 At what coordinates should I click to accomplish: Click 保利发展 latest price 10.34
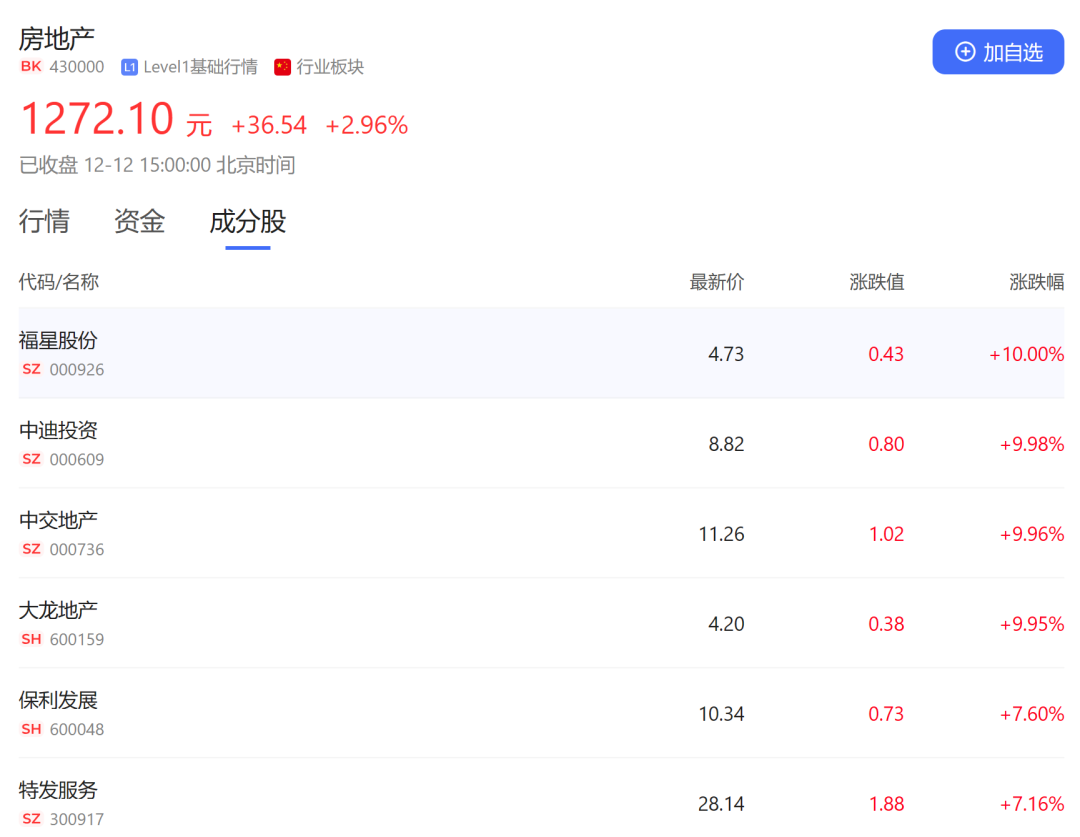click(x=721, y=714)
